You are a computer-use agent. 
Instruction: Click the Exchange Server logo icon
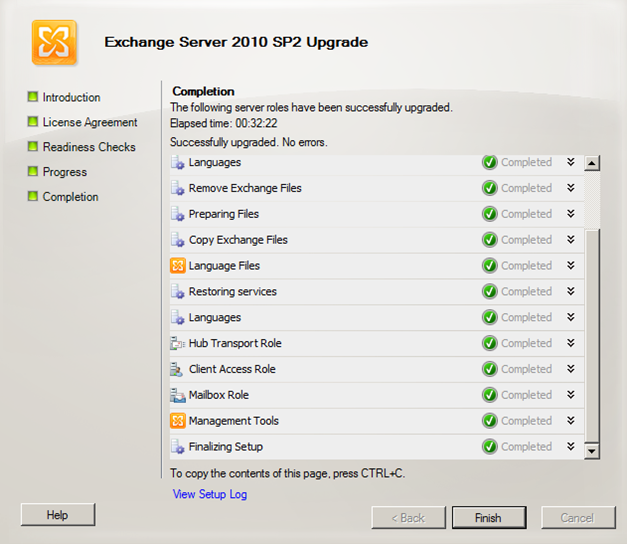pyautogui.click(x=54, y=42)
